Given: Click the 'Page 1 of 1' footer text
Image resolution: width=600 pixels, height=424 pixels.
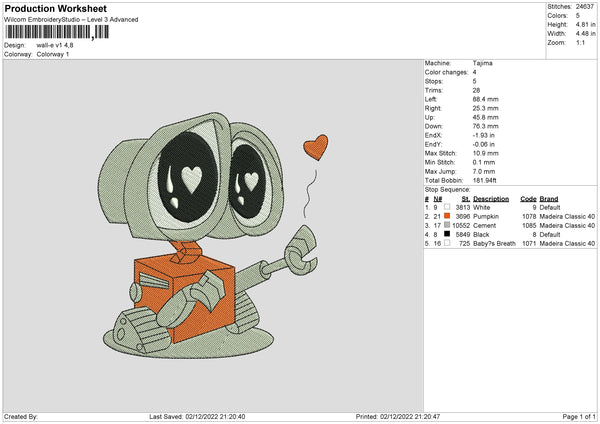Looking at the screenshot, I should (579, 417).
